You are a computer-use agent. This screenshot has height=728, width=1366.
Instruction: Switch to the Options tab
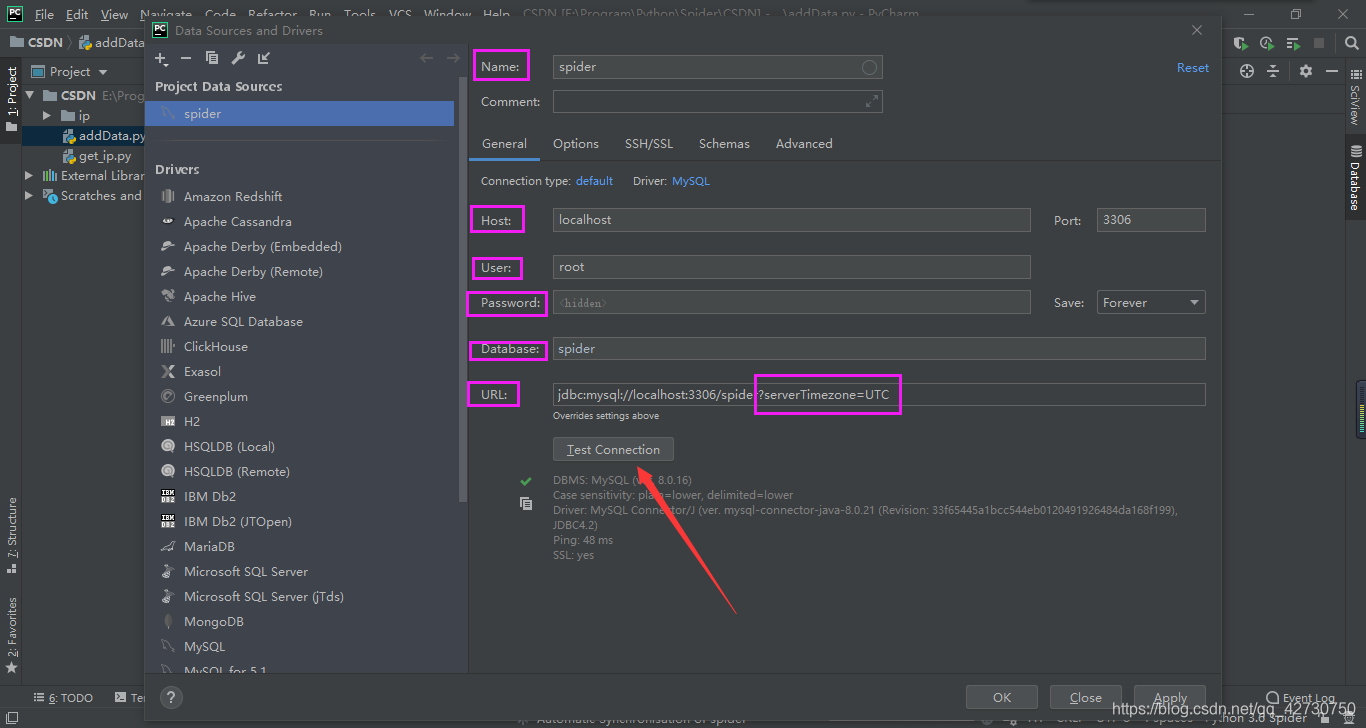point(576,143)
